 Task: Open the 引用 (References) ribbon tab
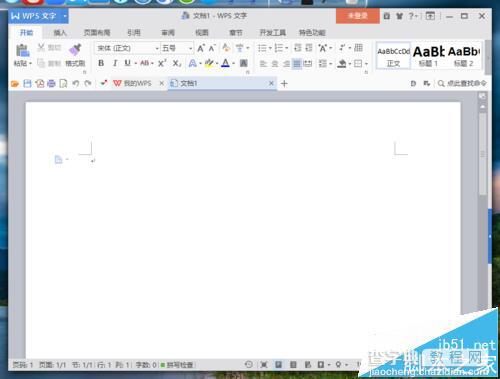point(134,33)
